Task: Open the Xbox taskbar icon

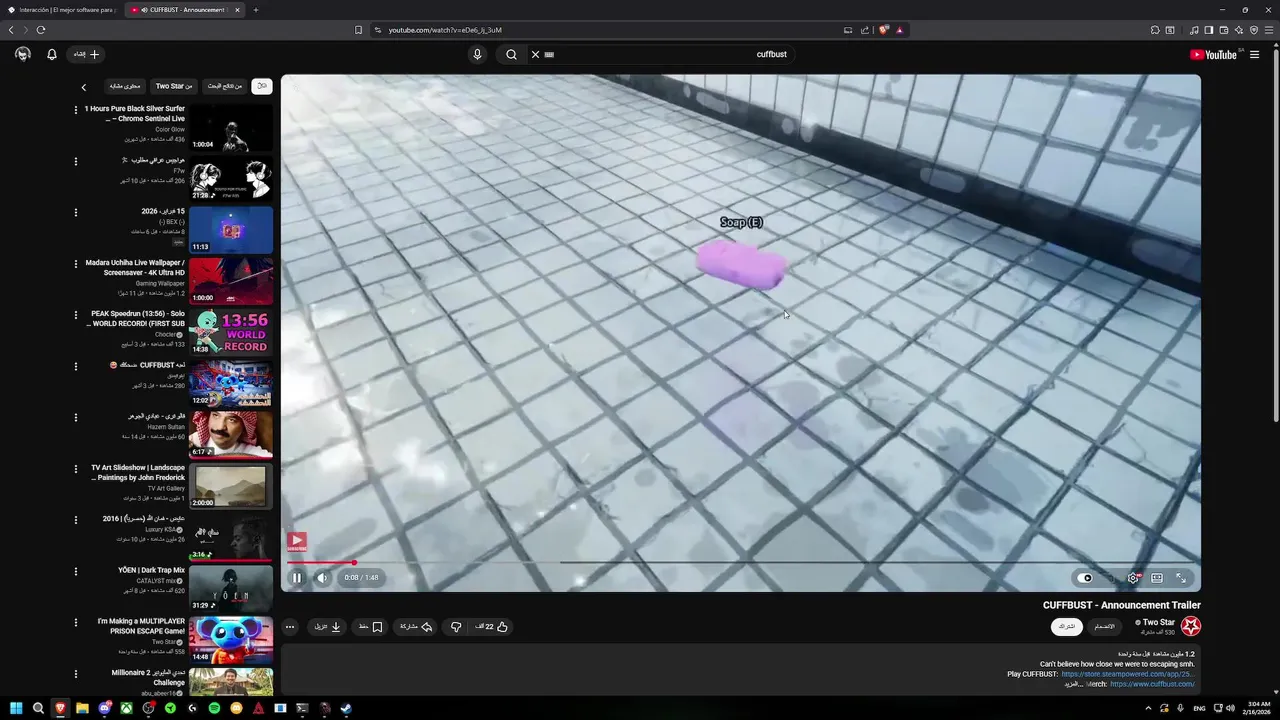Action: point(126,708)
